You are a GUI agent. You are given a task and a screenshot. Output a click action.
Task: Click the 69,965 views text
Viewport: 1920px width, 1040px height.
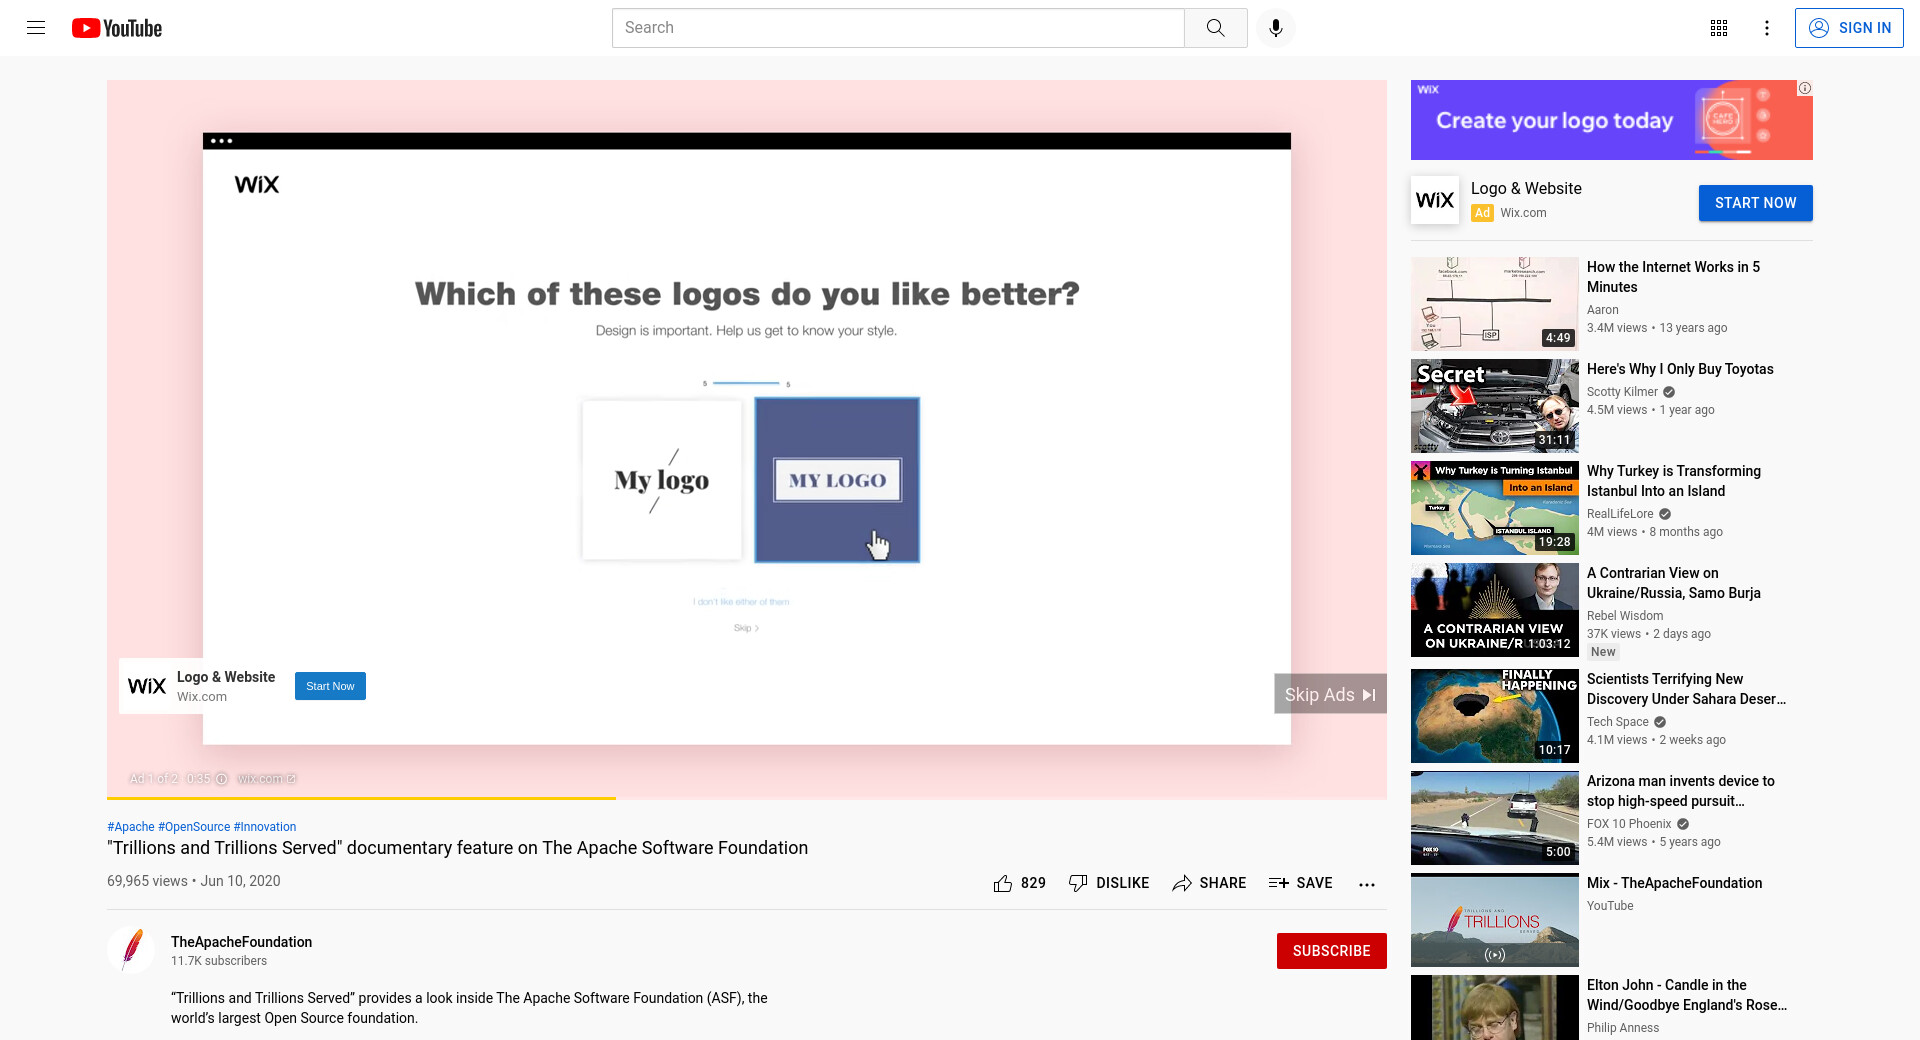(x=147, y=881)
